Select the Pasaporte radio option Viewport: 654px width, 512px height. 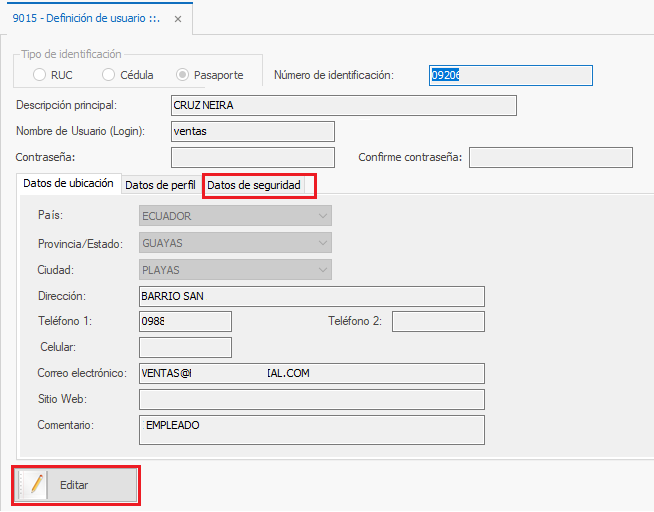(x=182, y=75)
